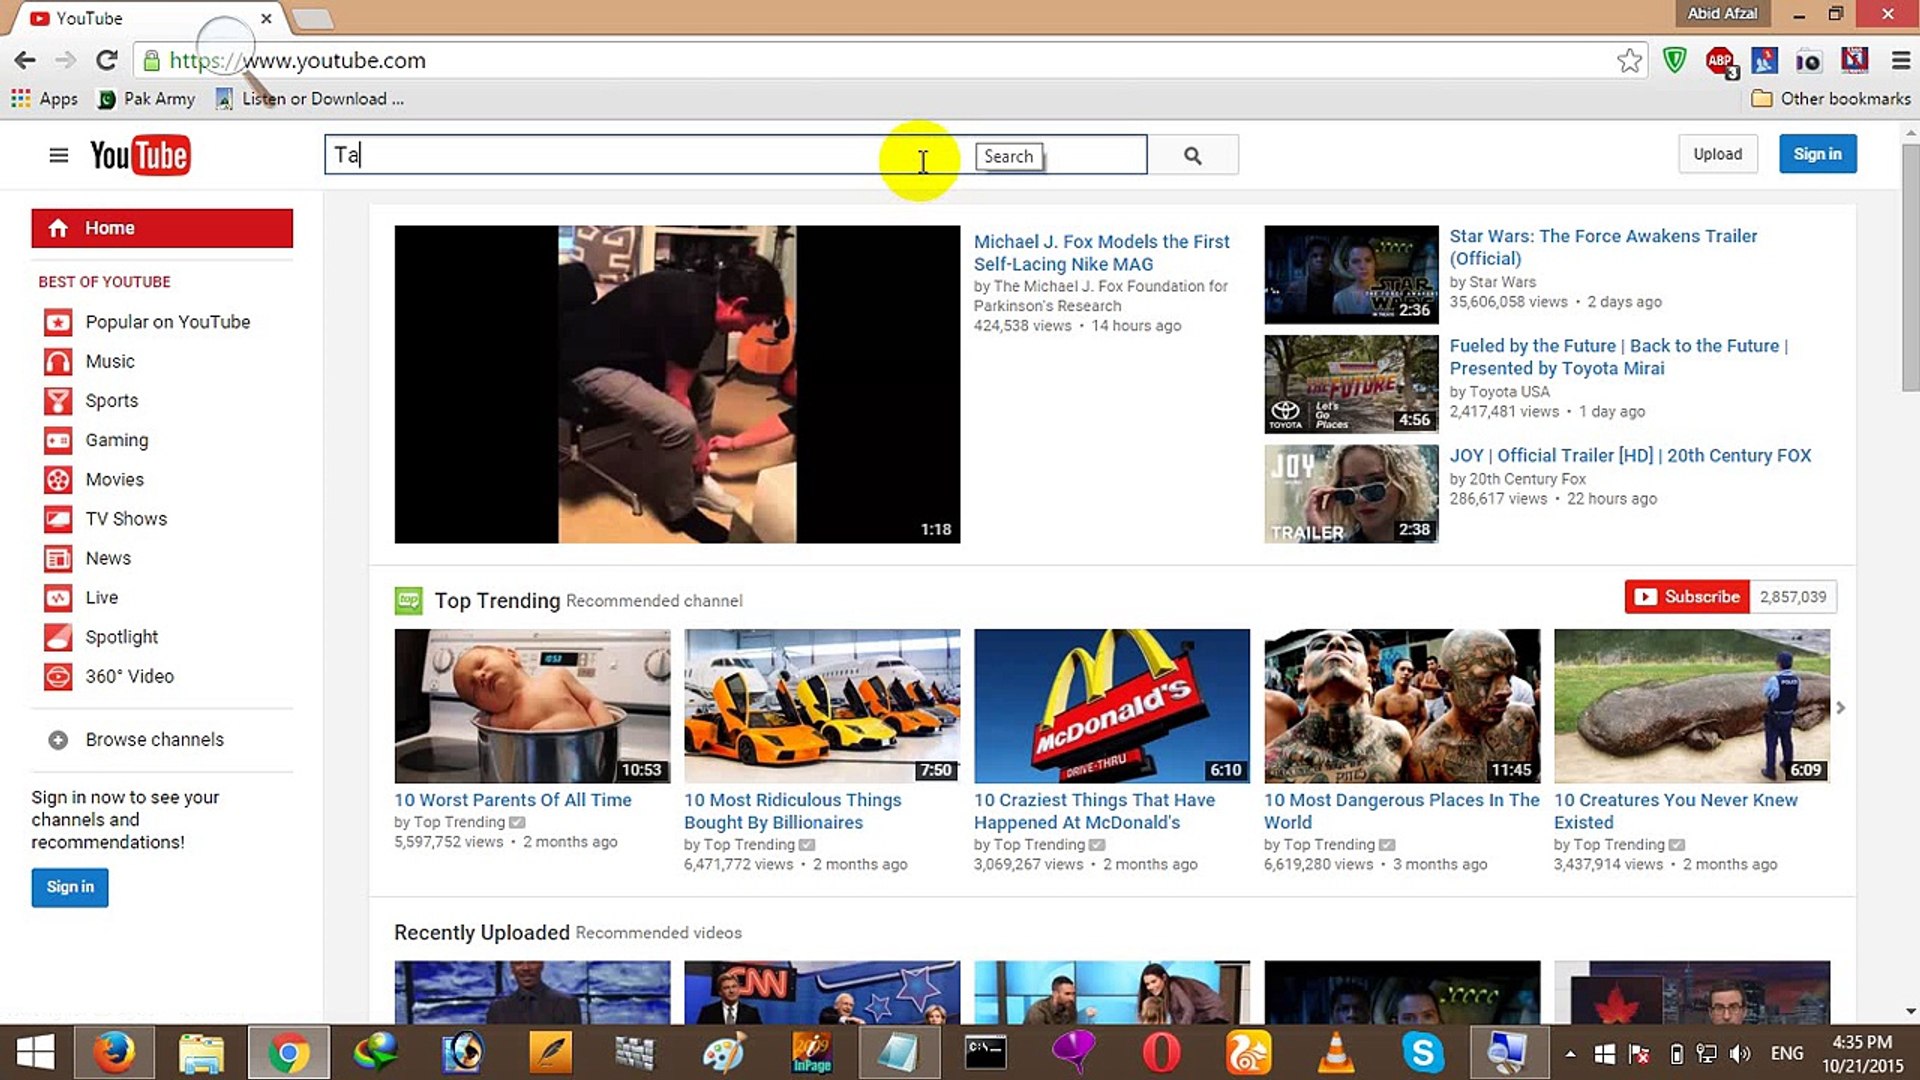The width and height of the screenshot is (1920, 1080).
Task: Mute system volume from the tray
Action: pyautogui.click(x=1741, y=1053)
